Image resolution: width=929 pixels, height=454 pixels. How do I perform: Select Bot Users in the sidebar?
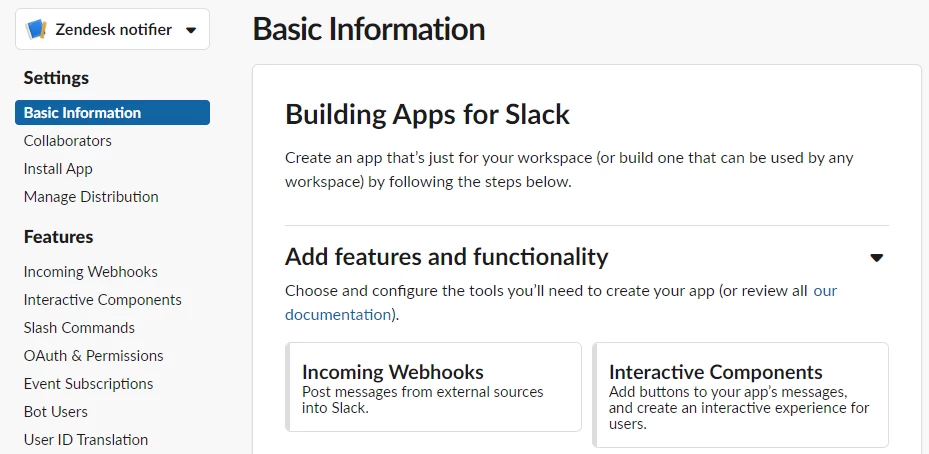(56, 412)
